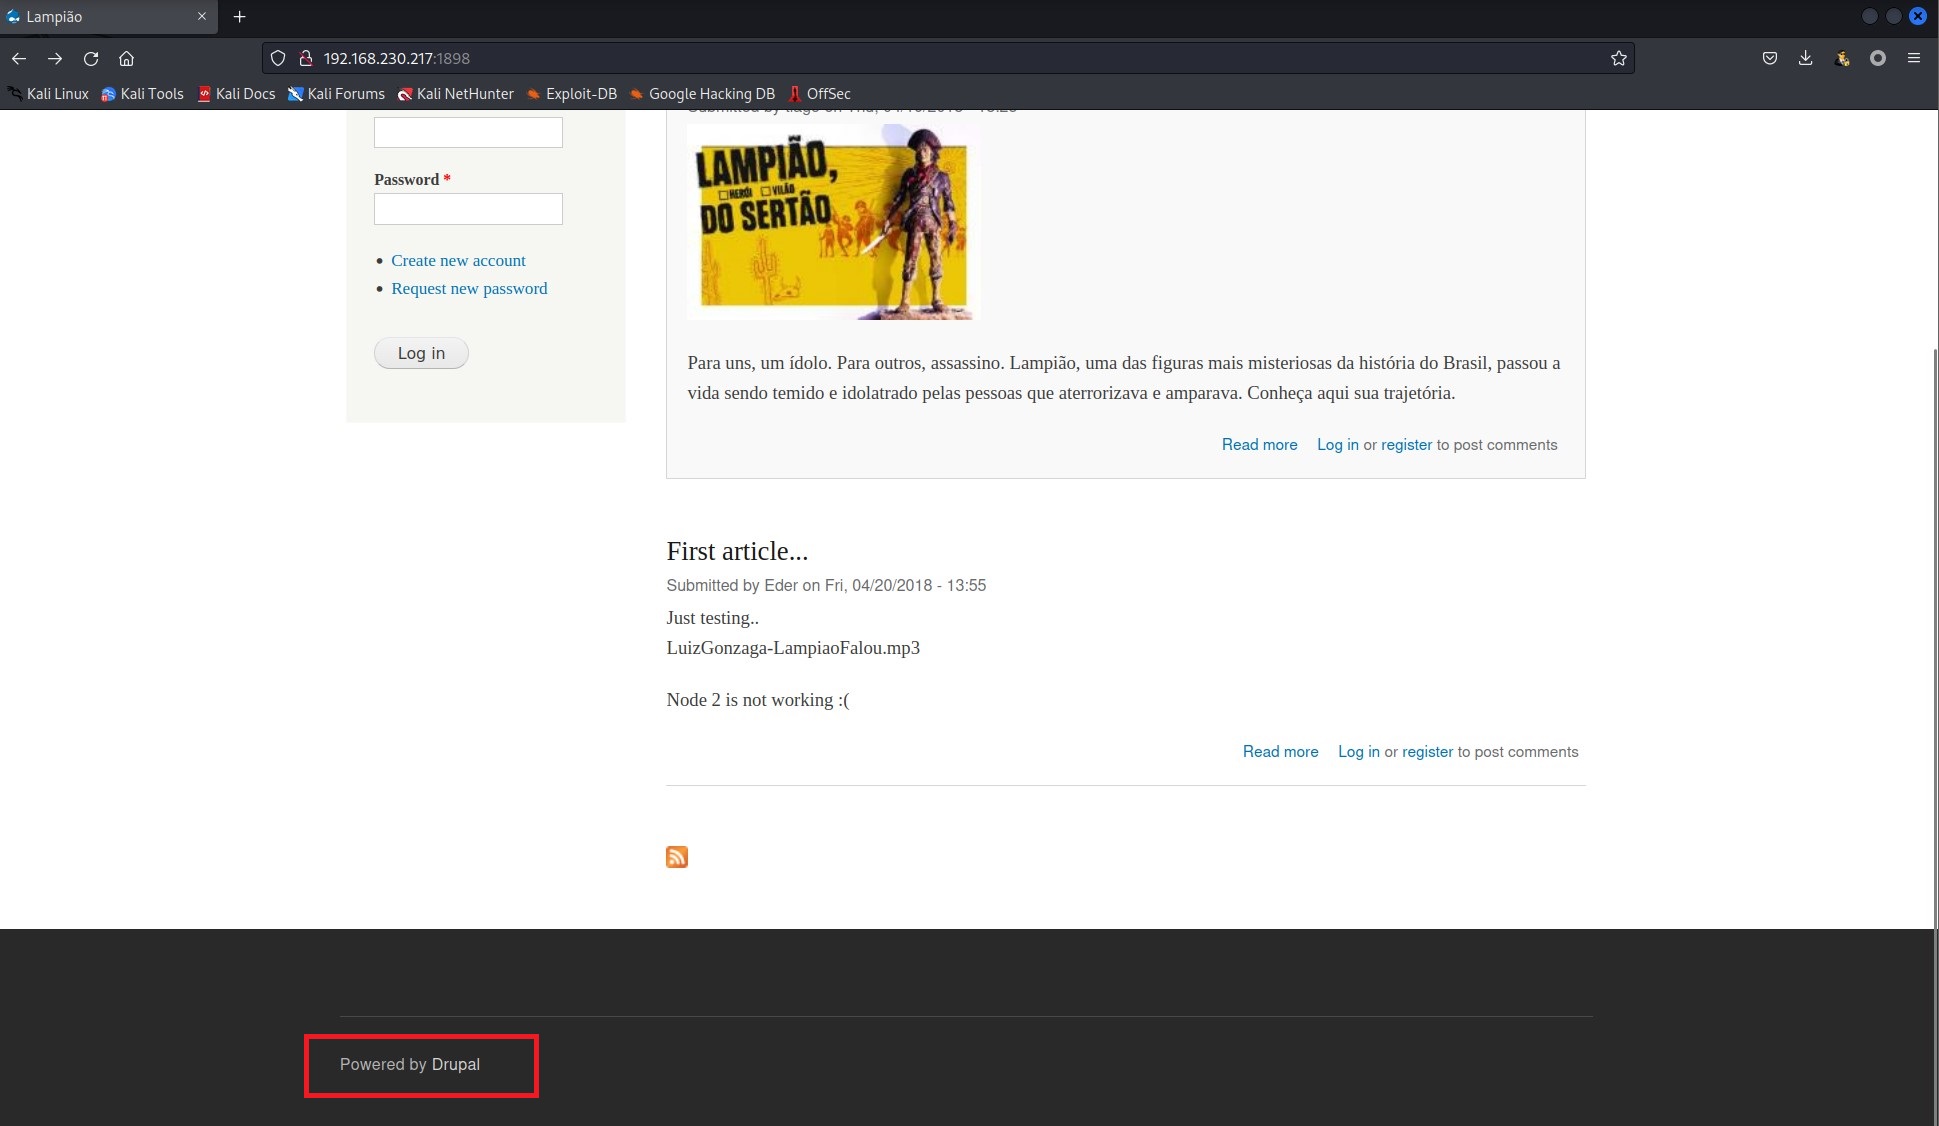1939x1126 pixels.
Task: Click the Read more link under Lampião article
Action: [1258, 444]
